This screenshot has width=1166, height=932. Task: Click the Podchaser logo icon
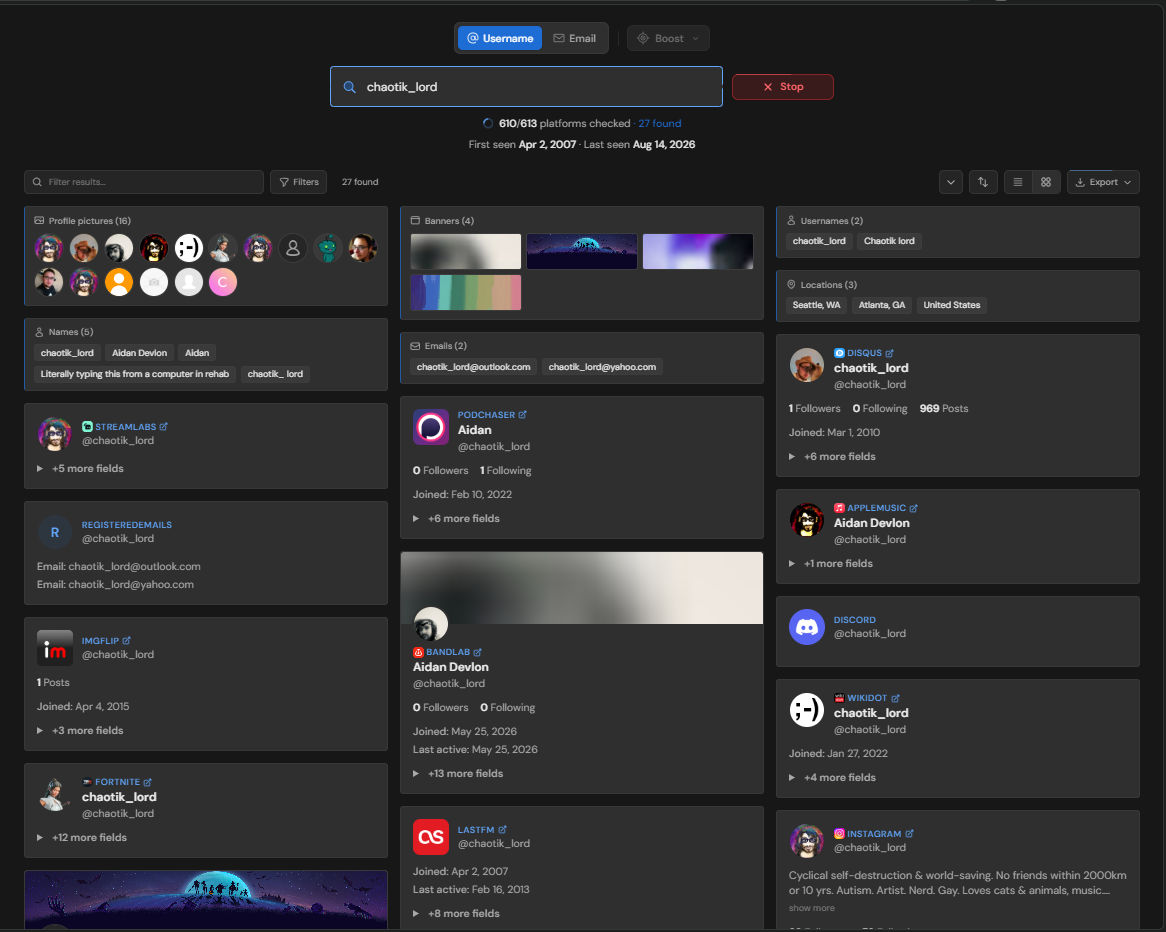tap(431, 427)
